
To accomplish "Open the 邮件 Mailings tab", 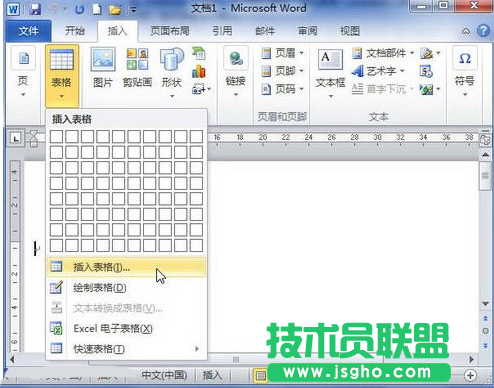I will pyautogui.click(x=265, y=31).
